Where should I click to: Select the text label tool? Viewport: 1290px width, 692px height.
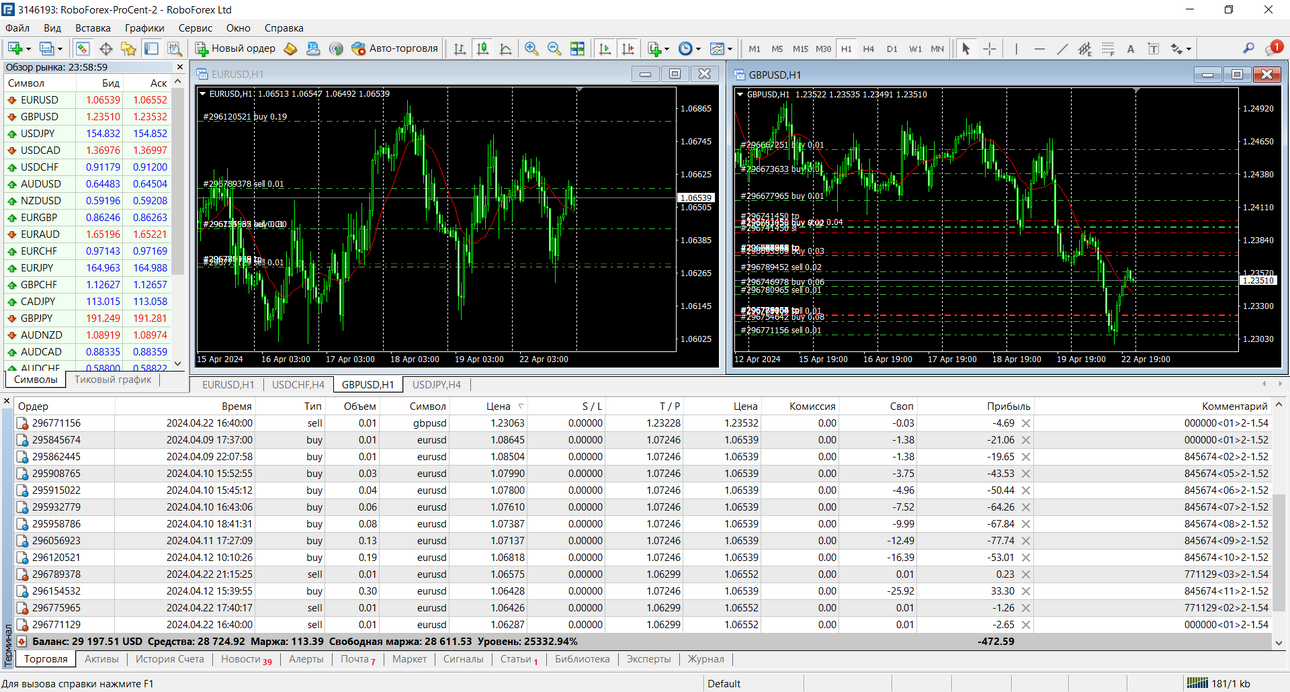click(x=1154, y=48)
